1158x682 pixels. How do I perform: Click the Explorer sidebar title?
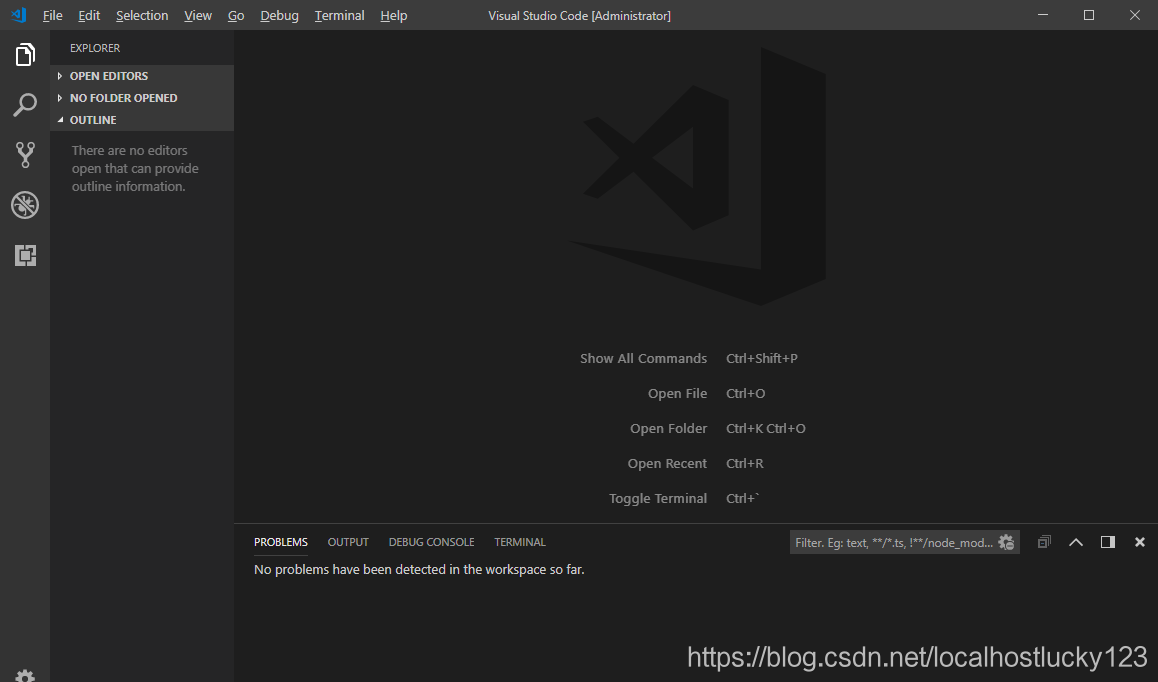[x=95, y=48]
